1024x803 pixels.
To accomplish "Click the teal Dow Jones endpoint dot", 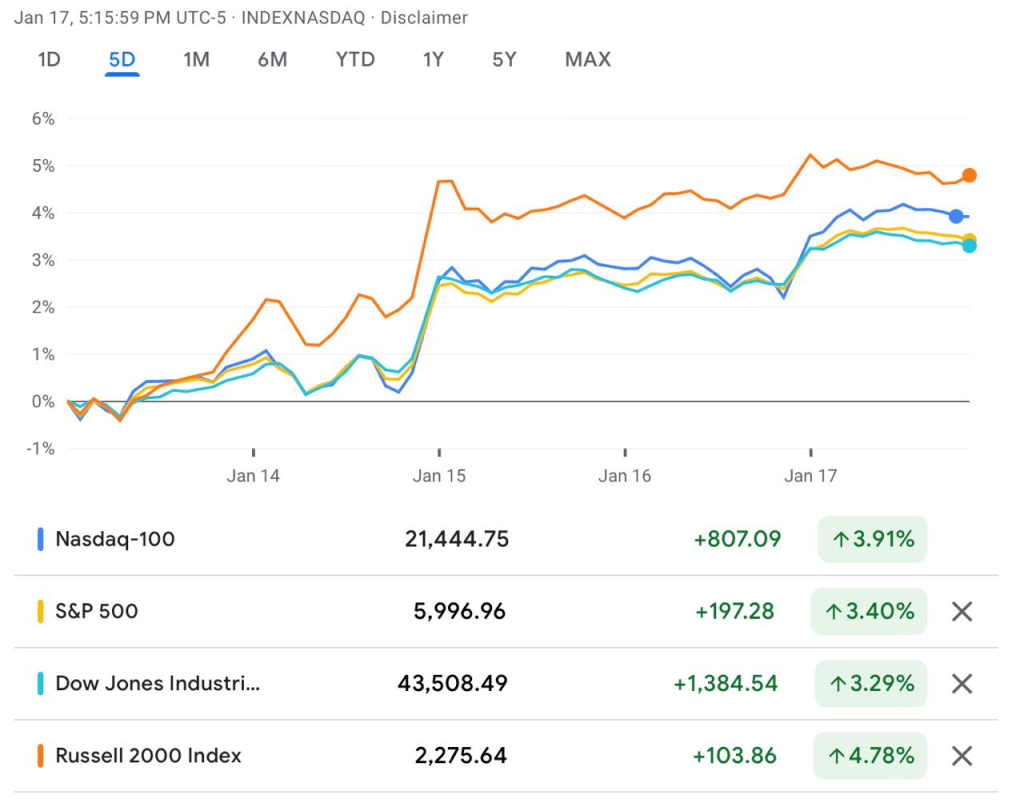I will pos(969,247).
